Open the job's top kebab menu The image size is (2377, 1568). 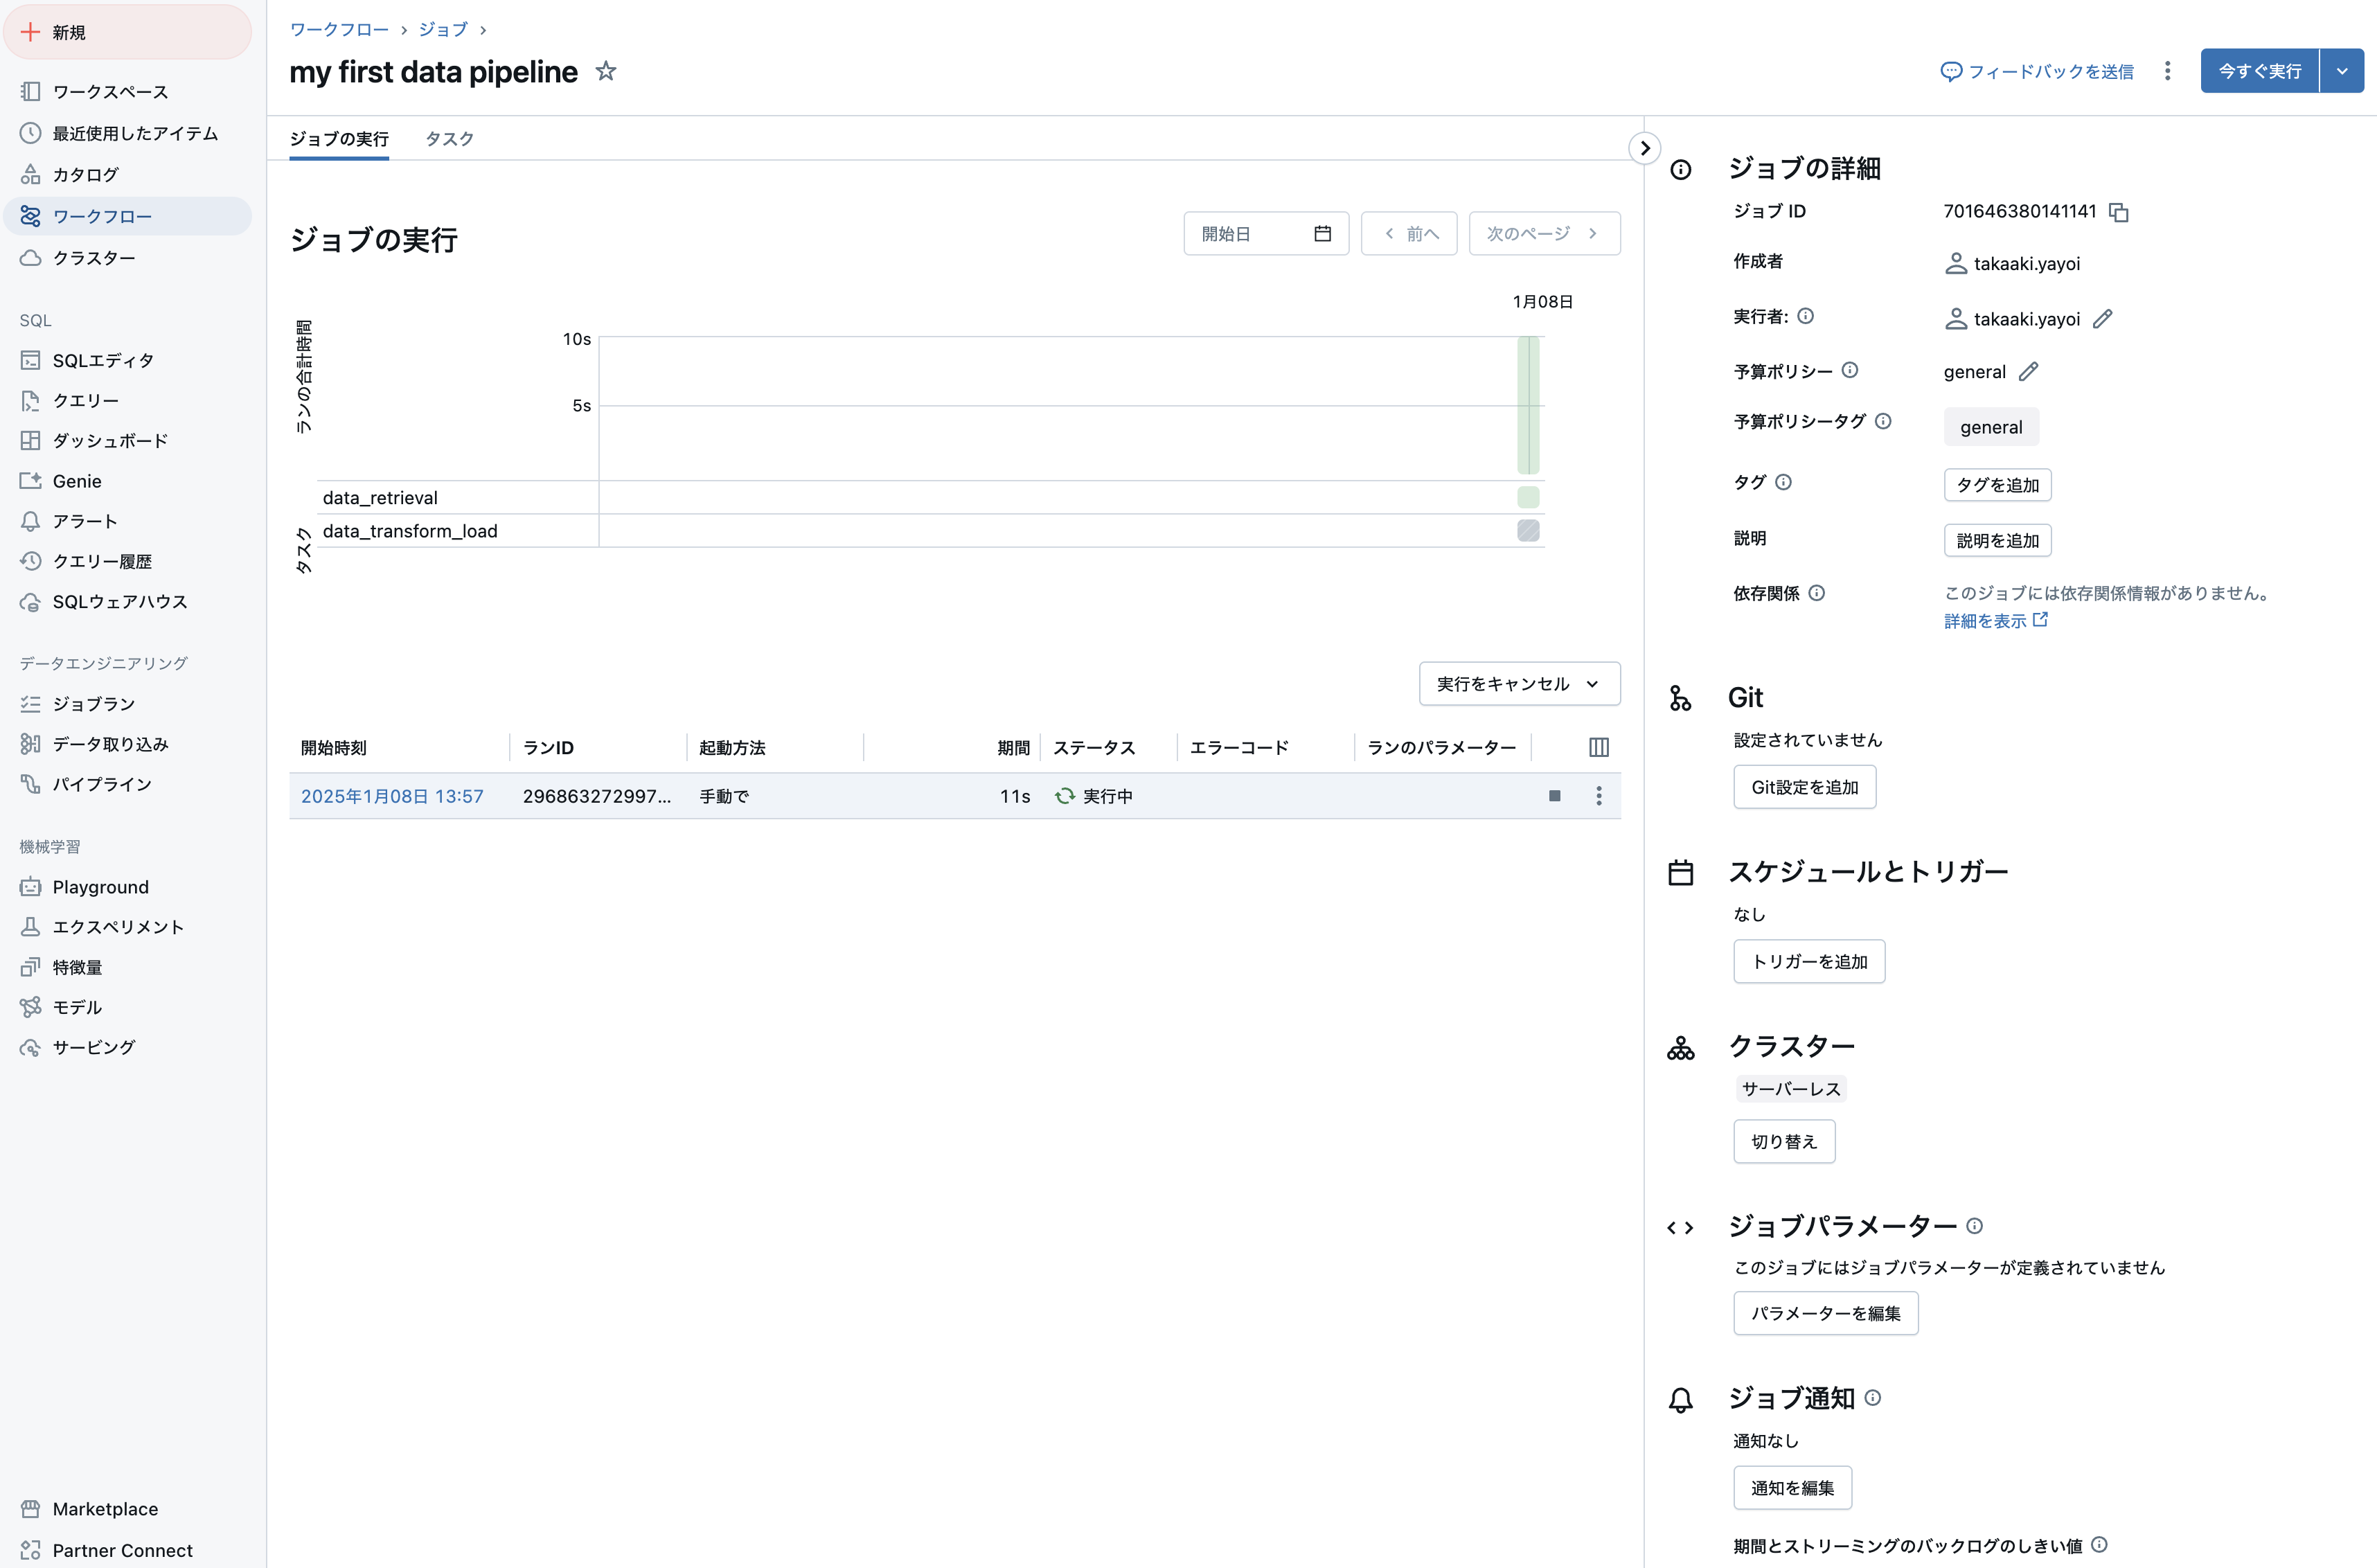point(2167,71)
